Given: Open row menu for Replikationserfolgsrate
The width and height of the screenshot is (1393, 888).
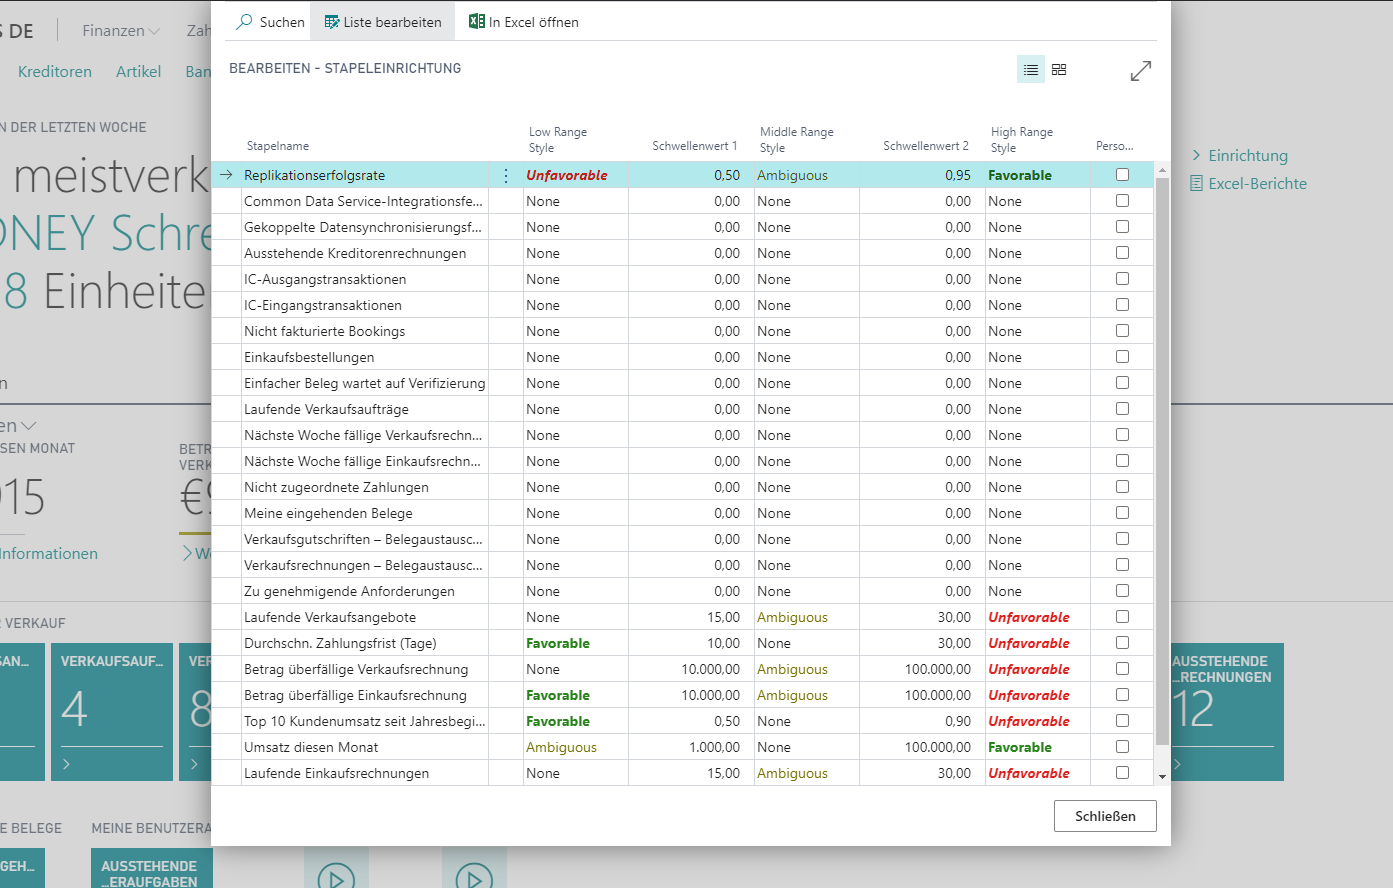Looking at the screenshot, I should point(506,175).
